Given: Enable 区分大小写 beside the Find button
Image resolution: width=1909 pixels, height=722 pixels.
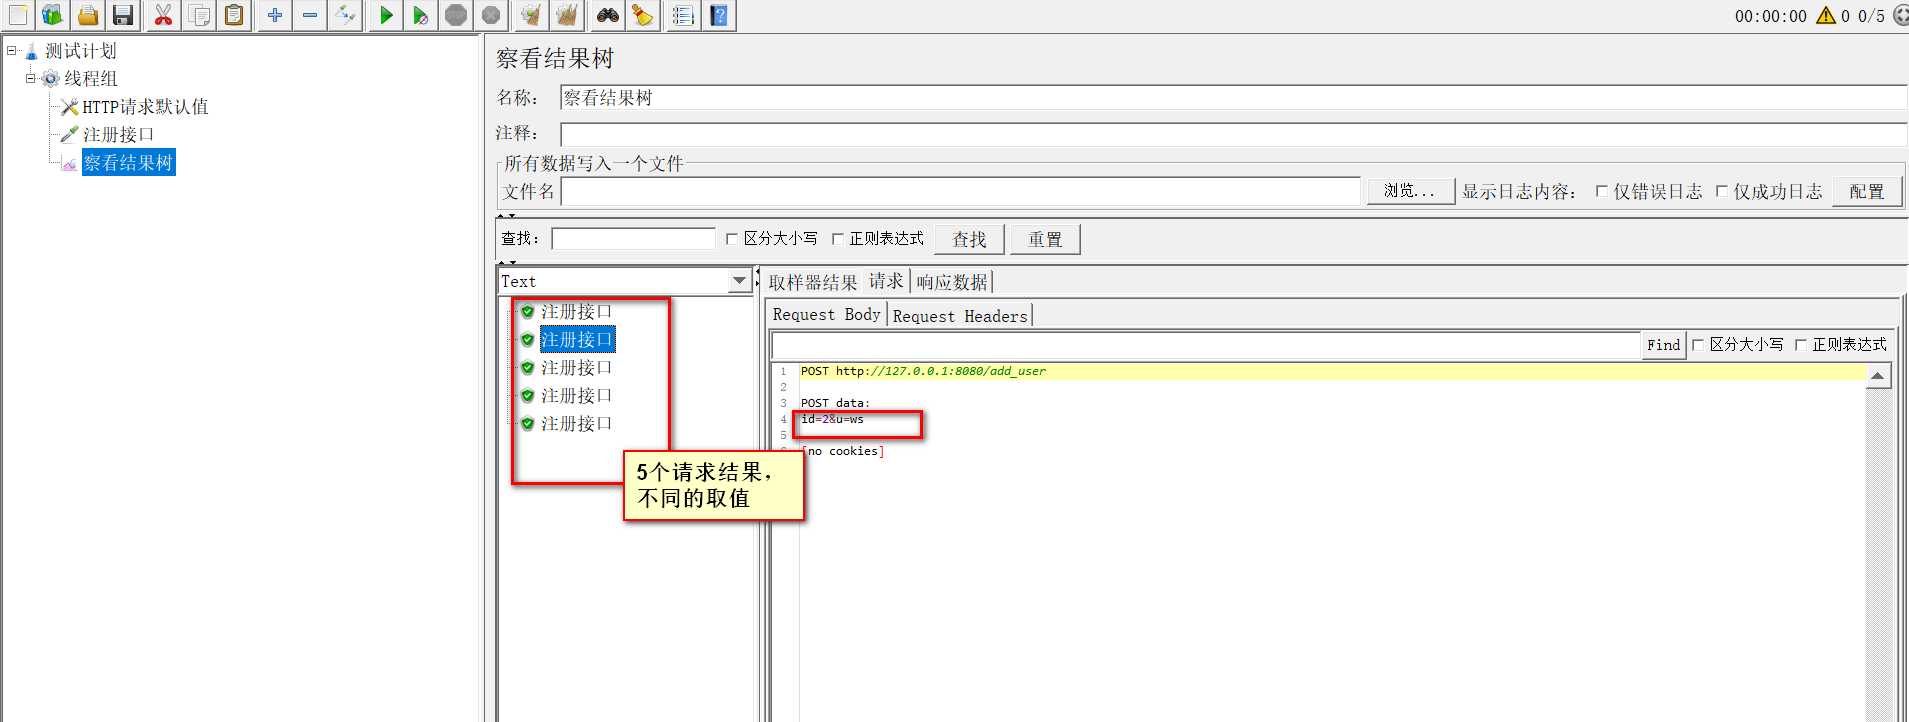Looking at the screenshot, I should coord(1697,344).
